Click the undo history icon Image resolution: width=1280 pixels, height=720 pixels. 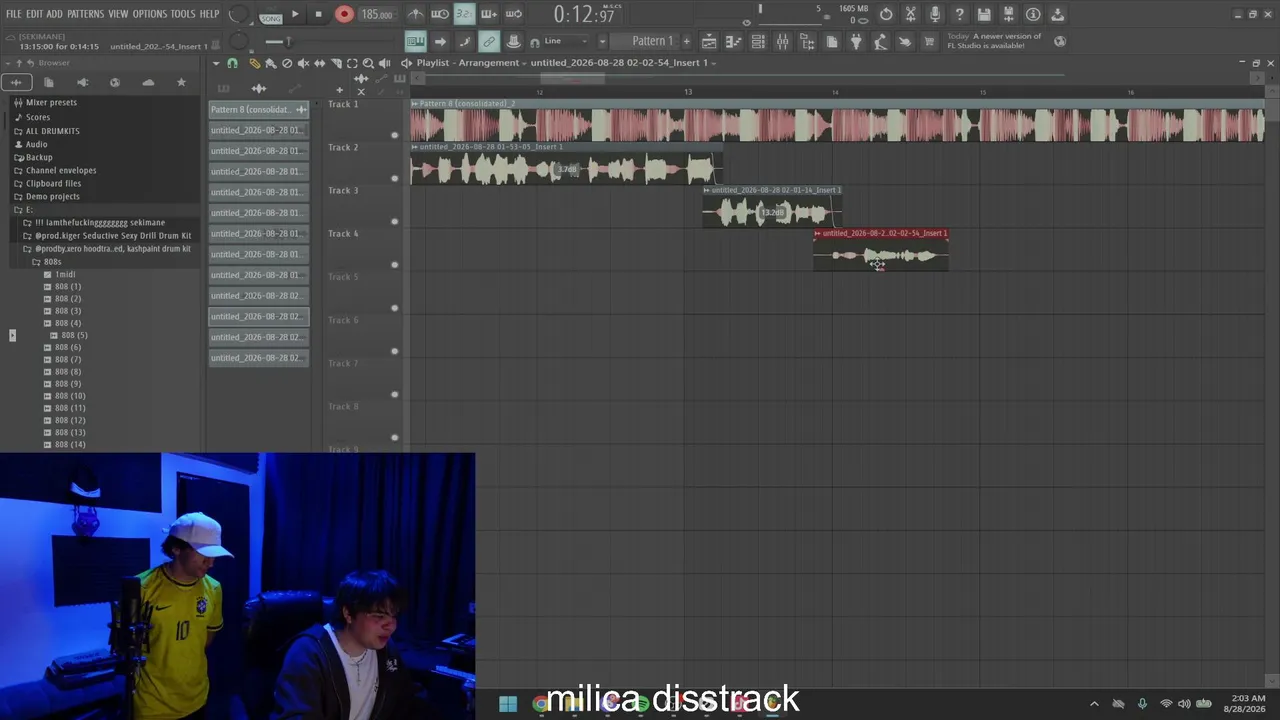(x=886, y=14)
